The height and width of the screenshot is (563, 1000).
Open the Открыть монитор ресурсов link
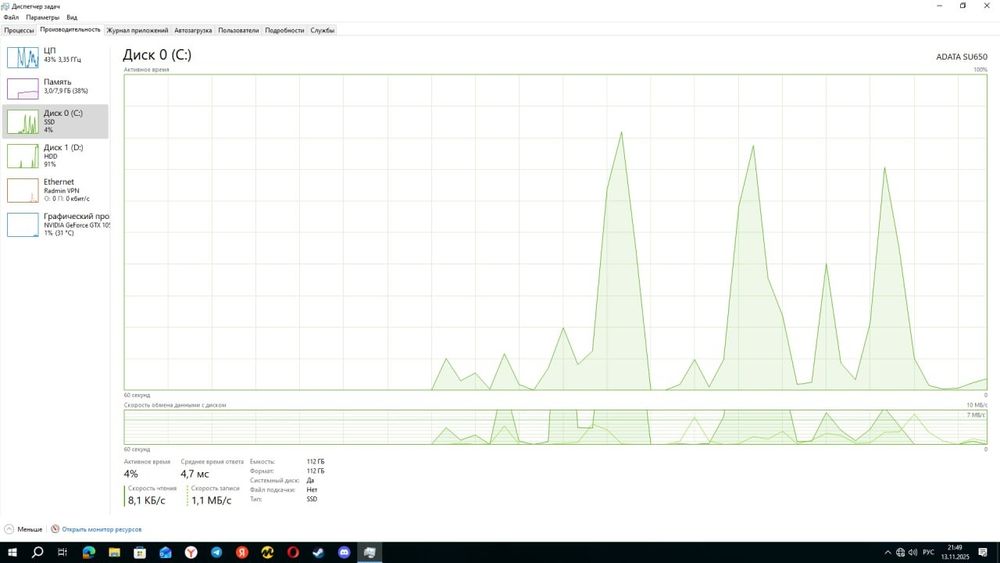96,529
